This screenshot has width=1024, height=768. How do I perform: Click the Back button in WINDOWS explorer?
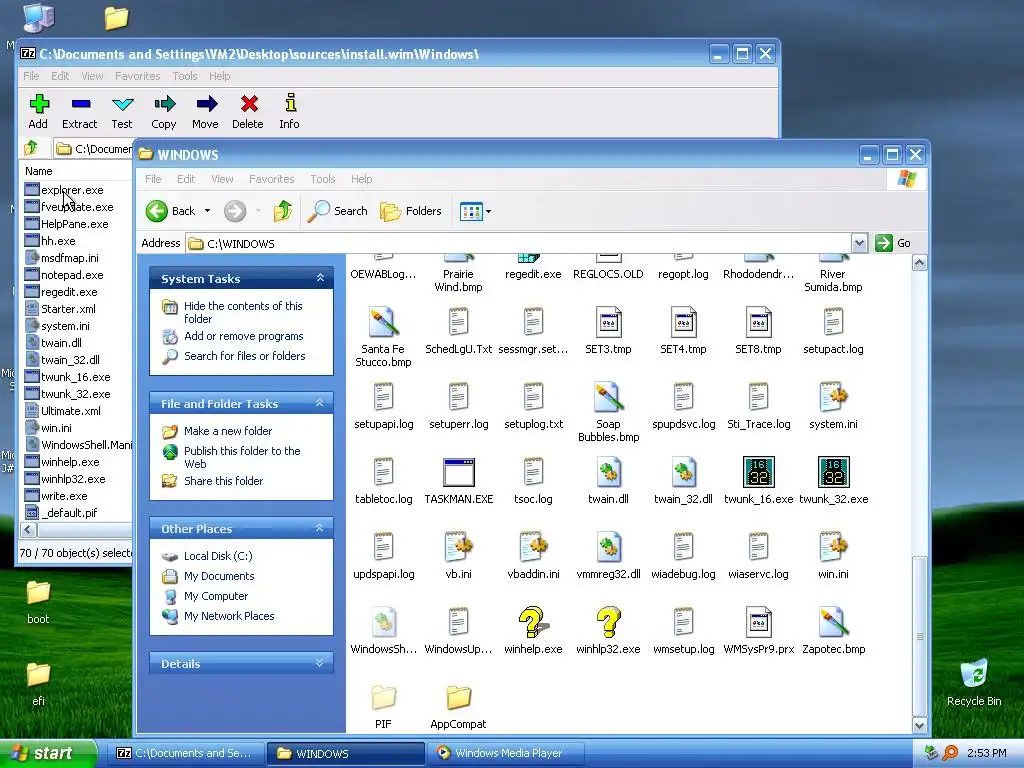(170, 211)
